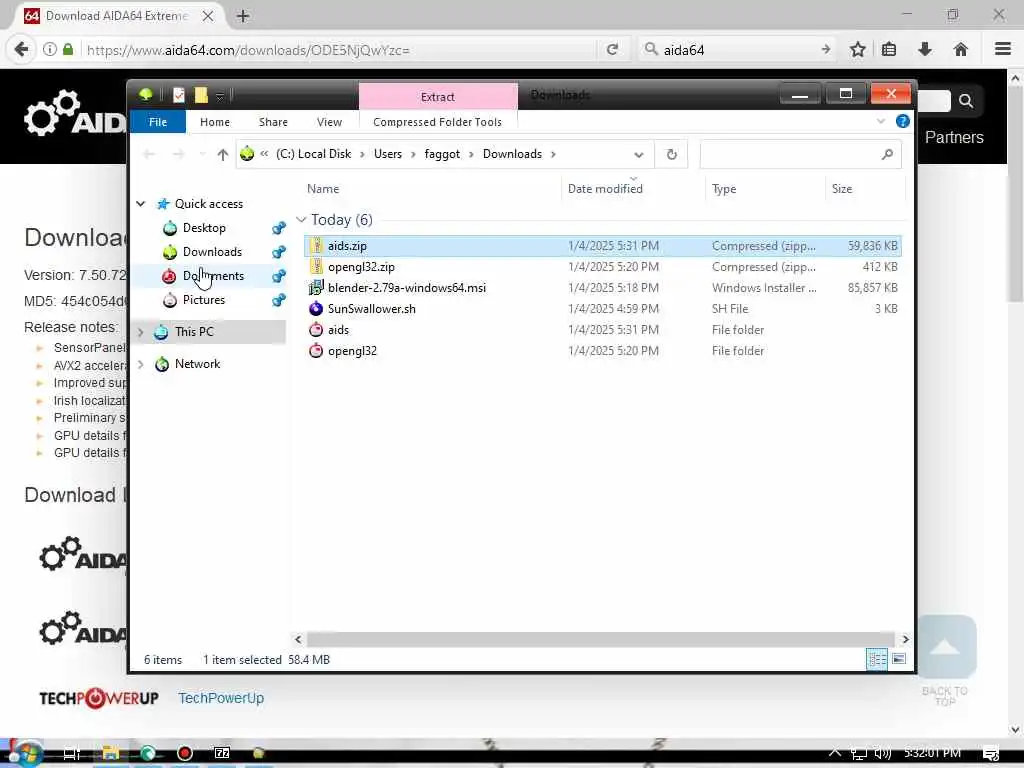Sort files by Name column
Image resolution: width=1024 pixels, height=768 pixels.
pyautogui.click(x=323, y=189)
